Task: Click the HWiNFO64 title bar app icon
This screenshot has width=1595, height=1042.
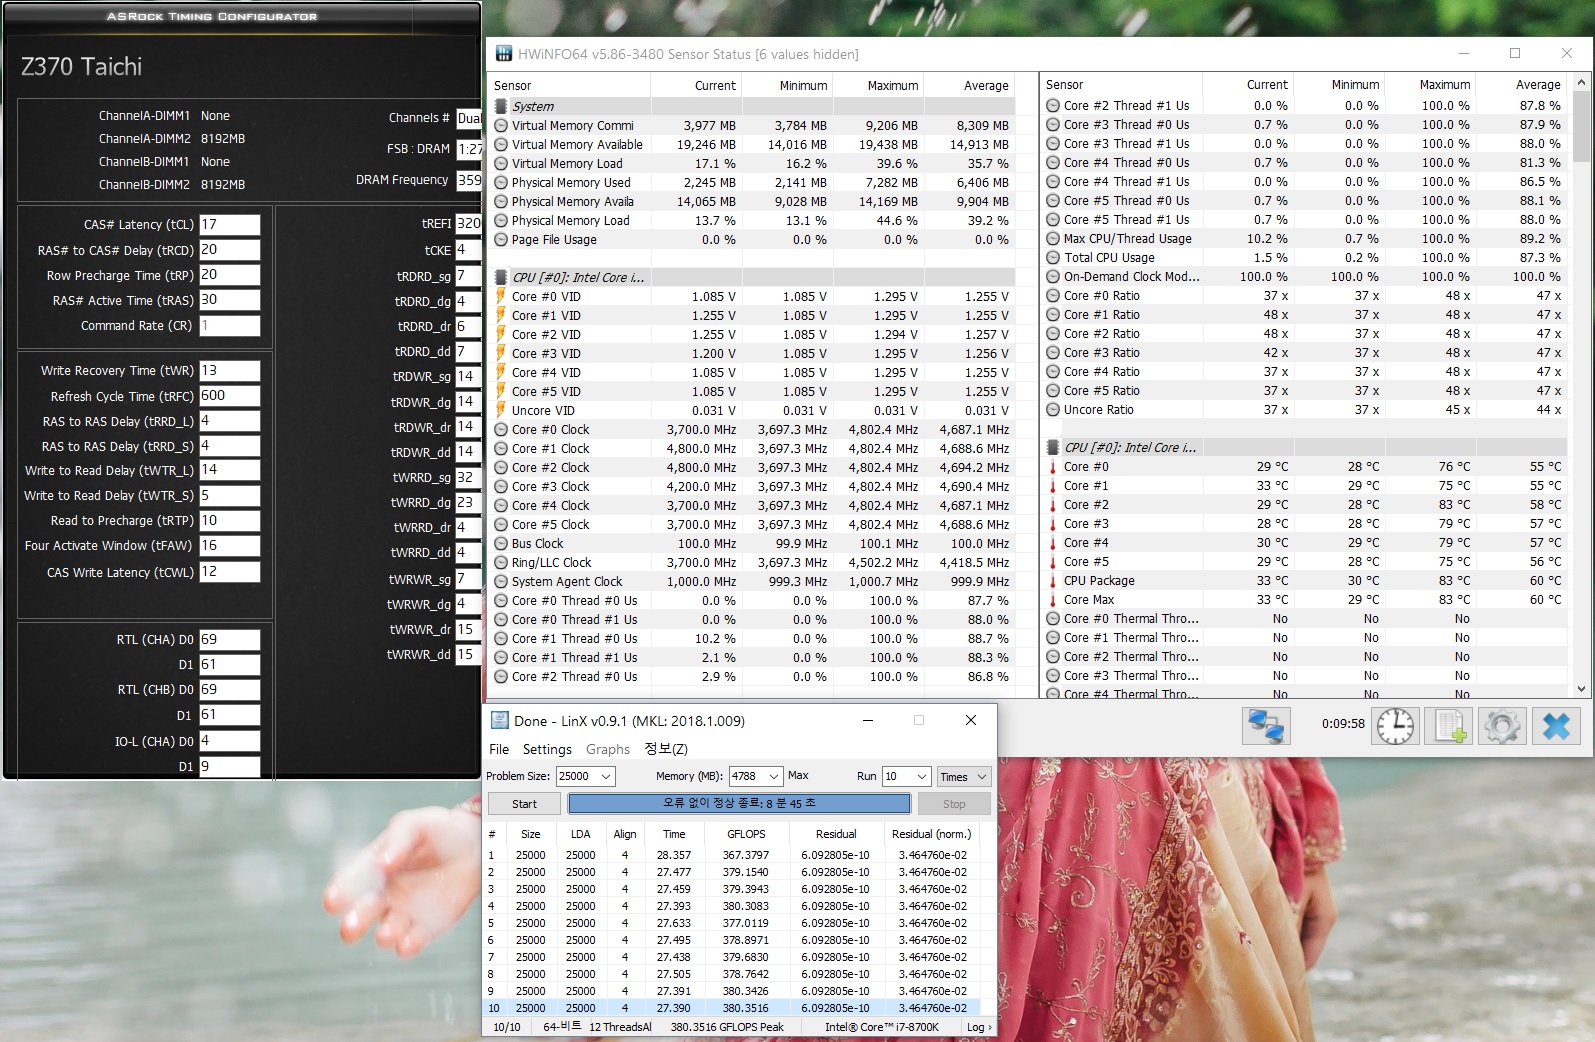Action: click(504, 54)
